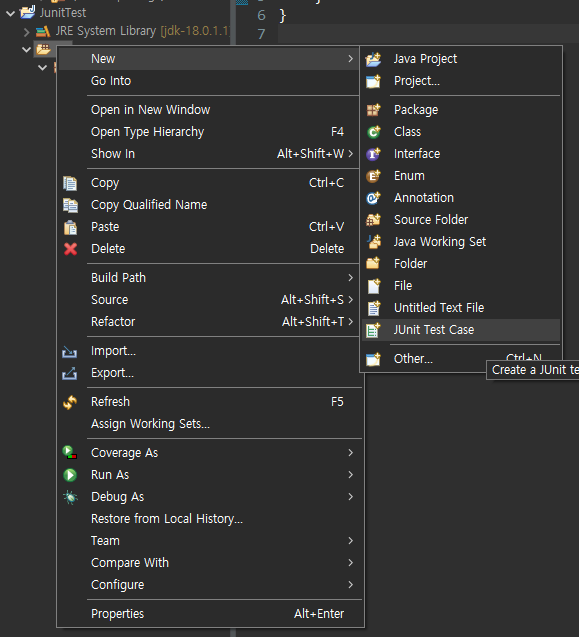
Task: Select the JunitTest project label
Action: click(63, 13)
